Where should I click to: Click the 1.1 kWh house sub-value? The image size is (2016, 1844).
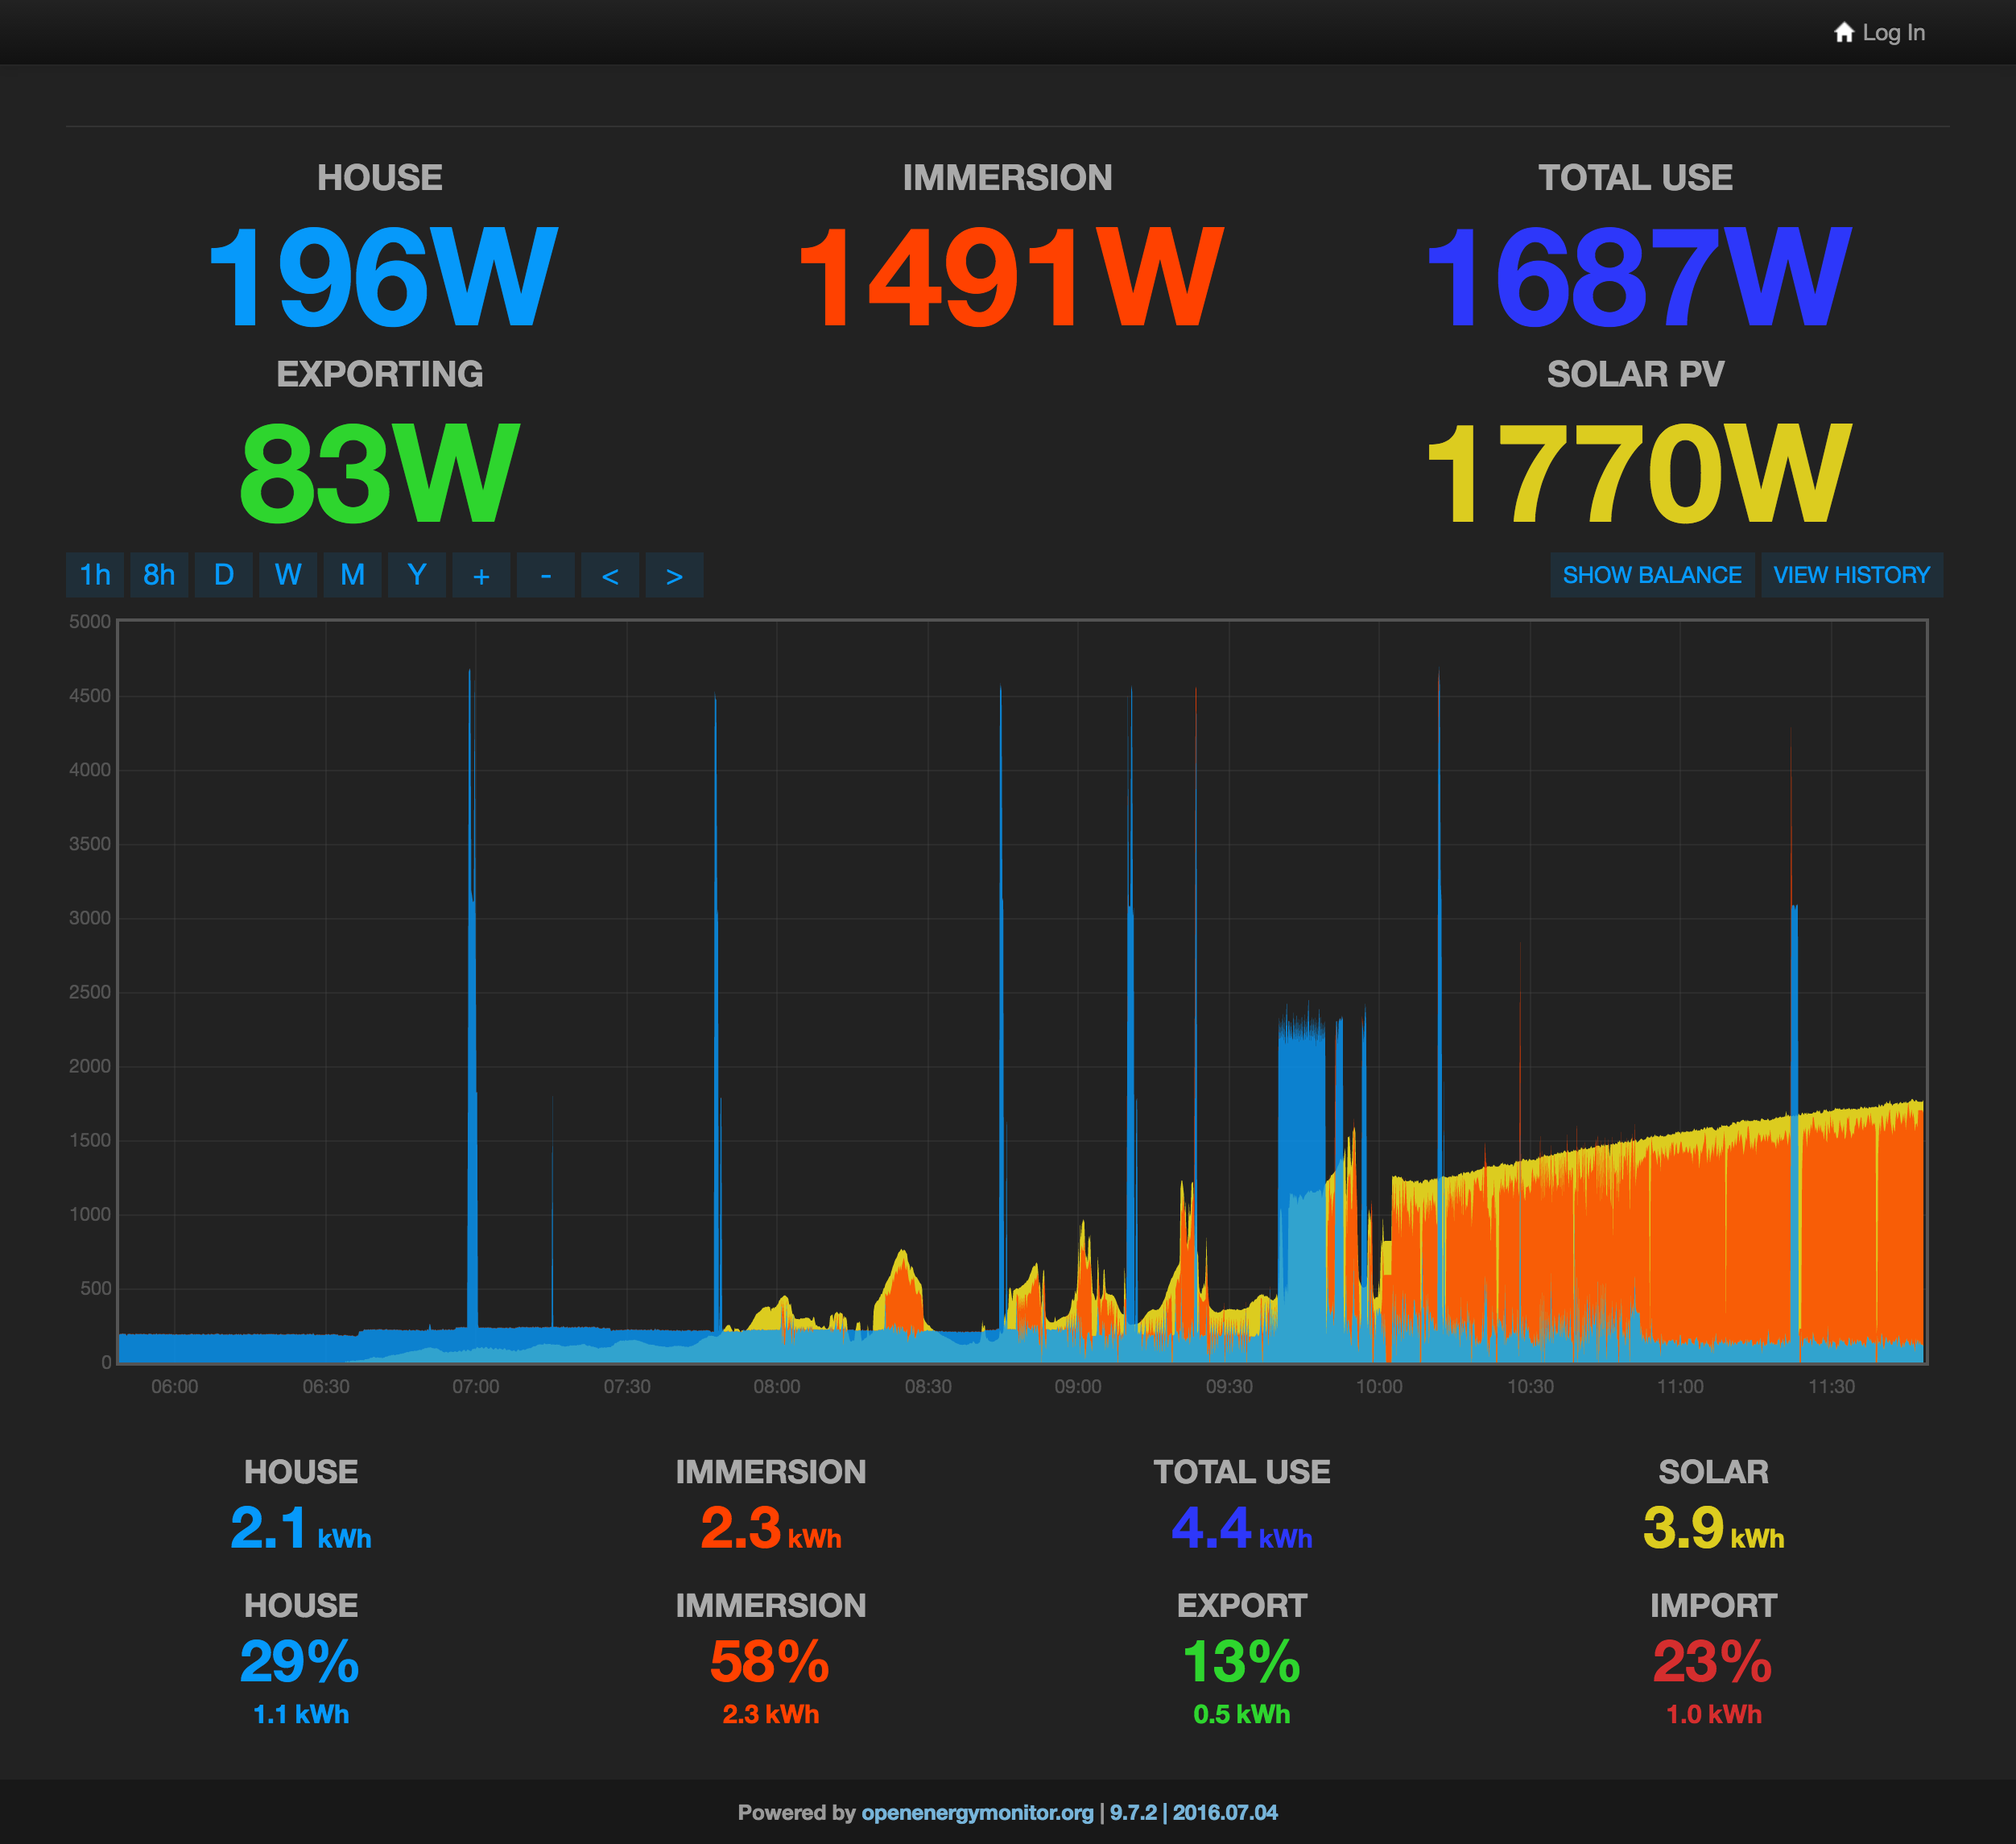(301, 1714)
